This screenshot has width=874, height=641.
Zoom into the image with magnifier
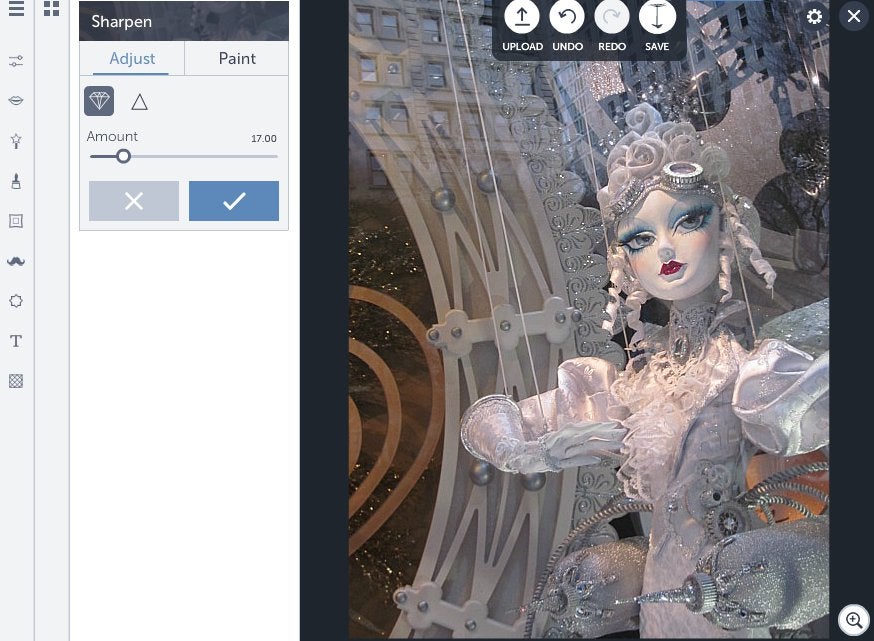854,620
